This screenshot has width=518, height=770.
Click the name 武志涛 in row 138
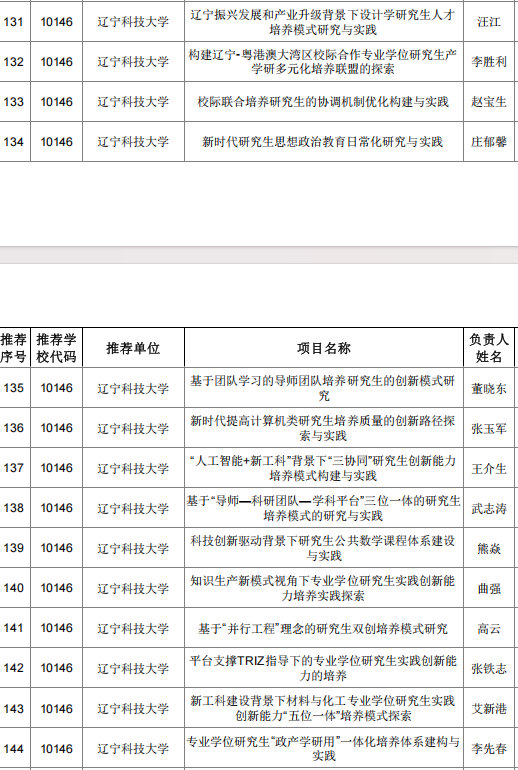tap(489, 508)
